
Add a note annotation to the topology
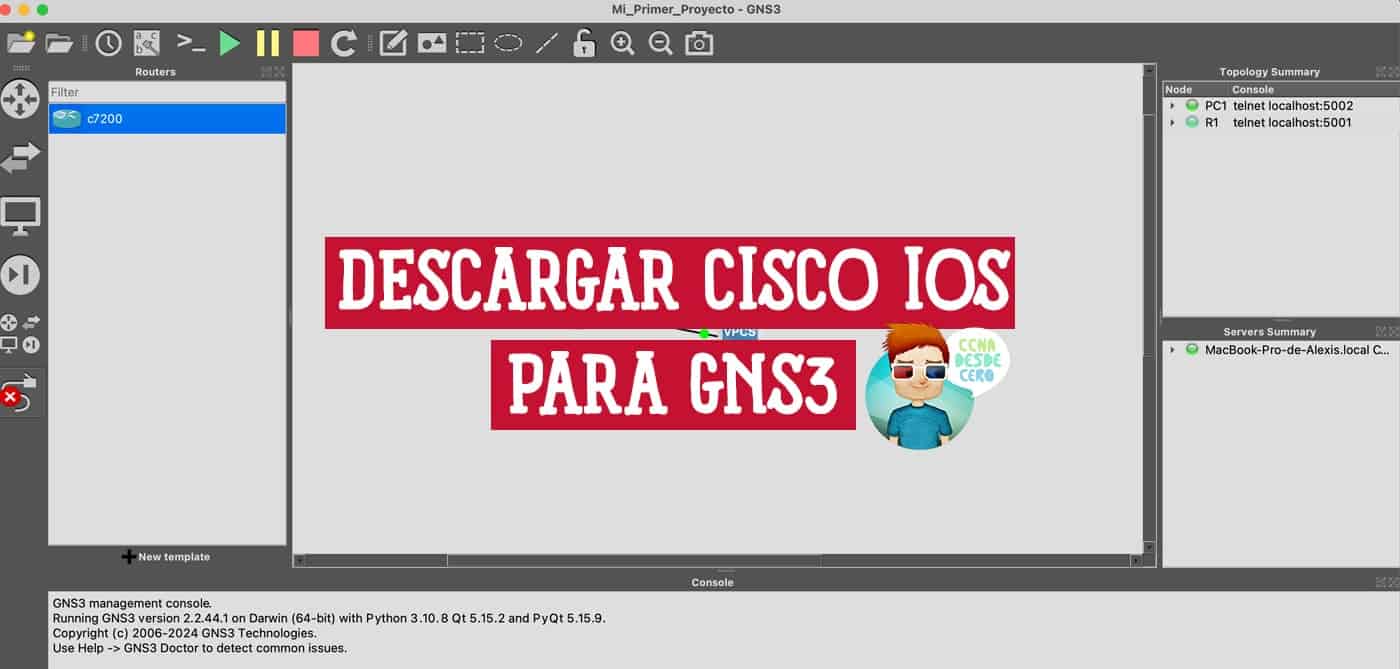(x=392, y=42)
